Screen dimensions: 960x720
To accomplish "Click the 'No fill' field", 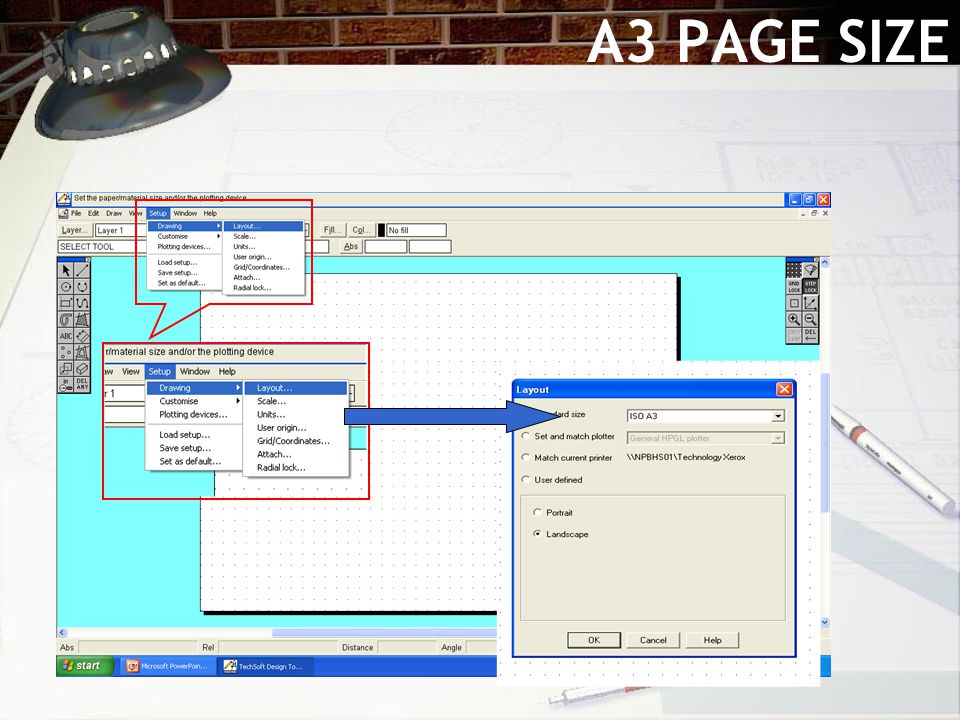I will coord(416,230).
